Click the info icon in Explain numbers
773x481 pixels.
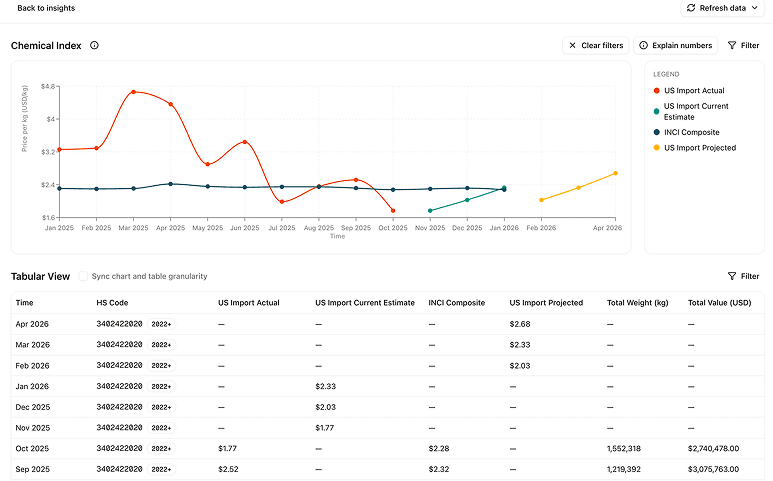(643, 45)
